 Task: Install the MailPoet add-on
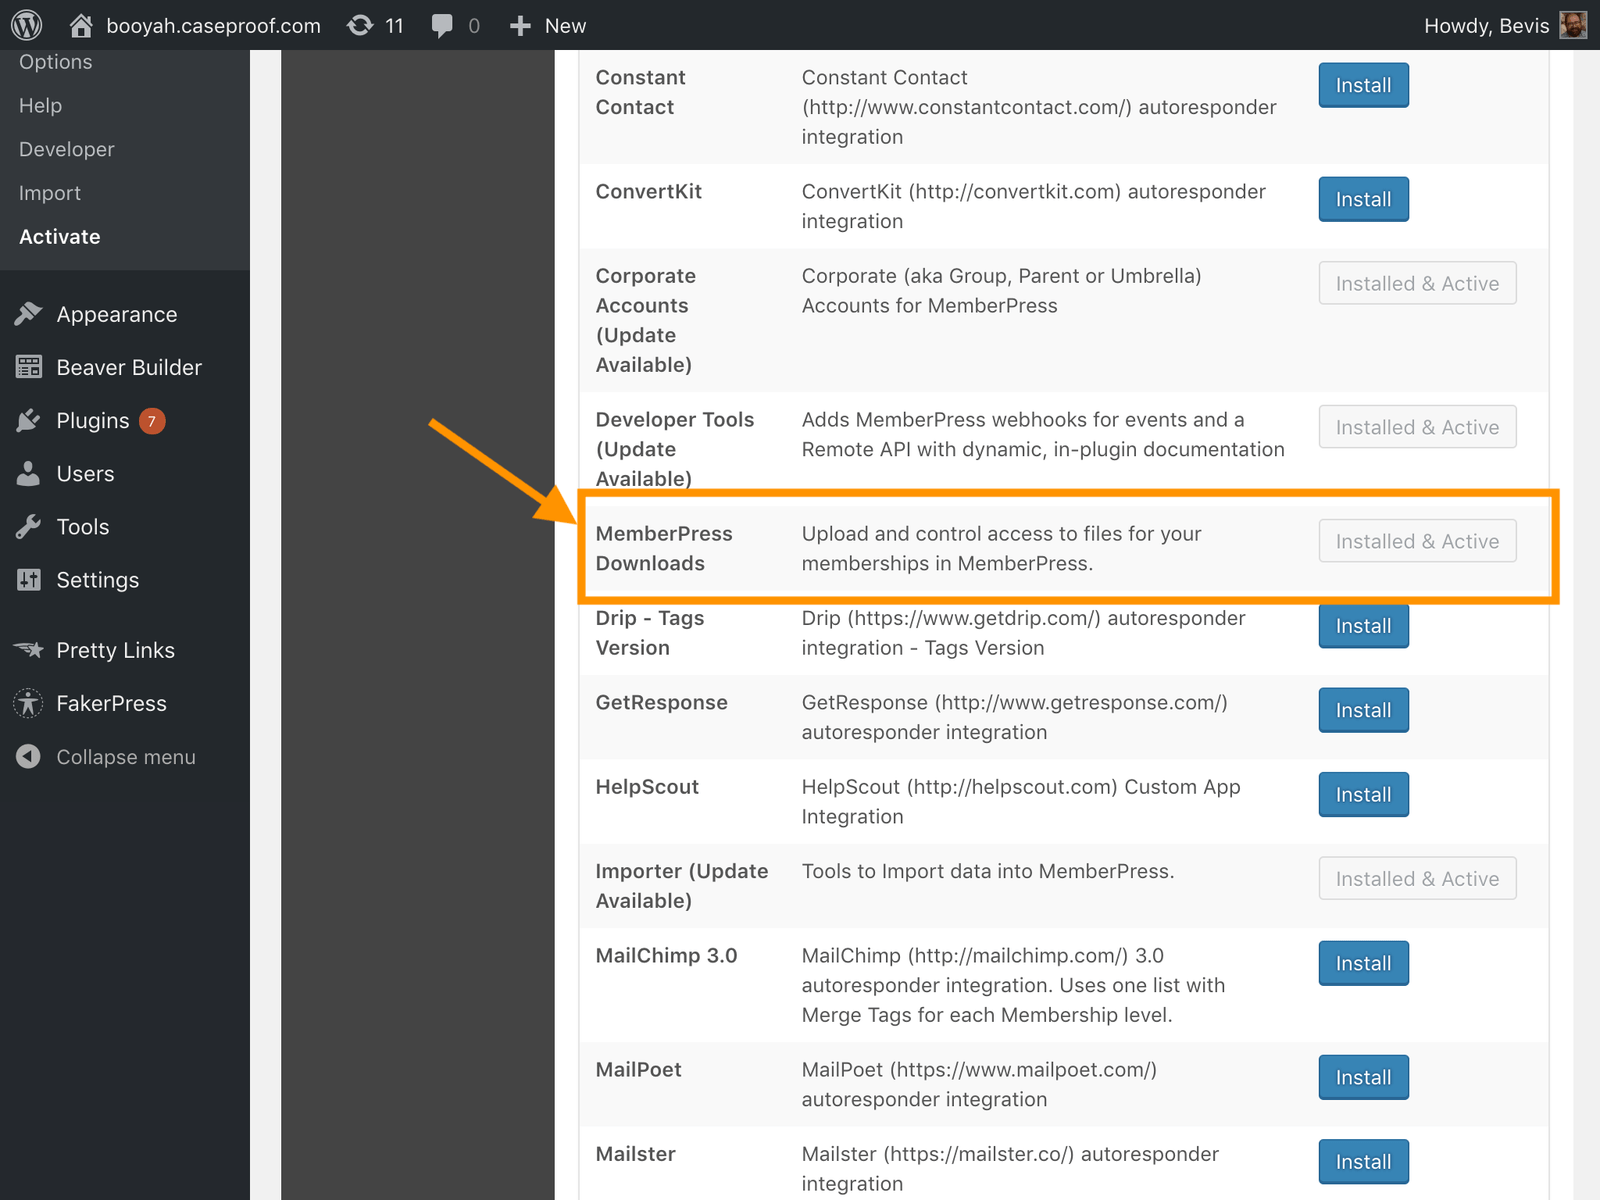point(1363,1077)
